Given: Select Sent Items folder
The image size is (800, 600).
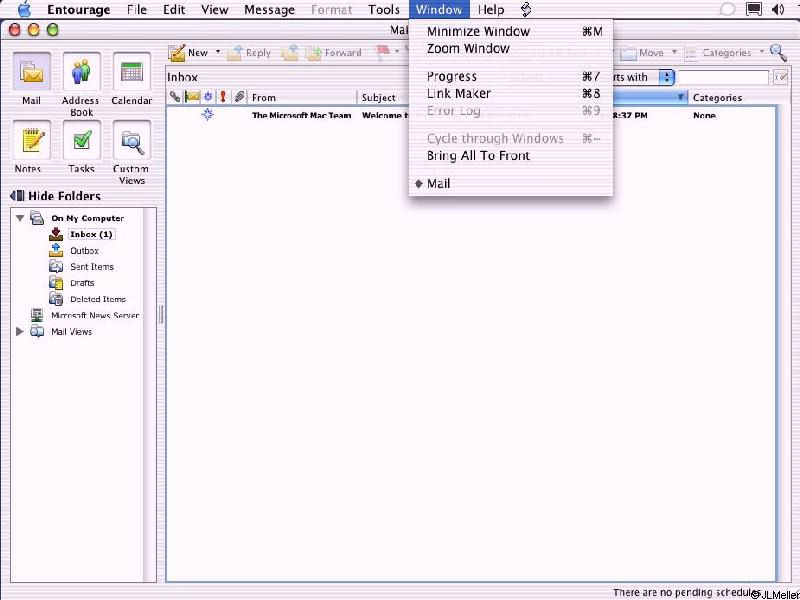Looking at the screenshot, I should [x=92, y=266].
